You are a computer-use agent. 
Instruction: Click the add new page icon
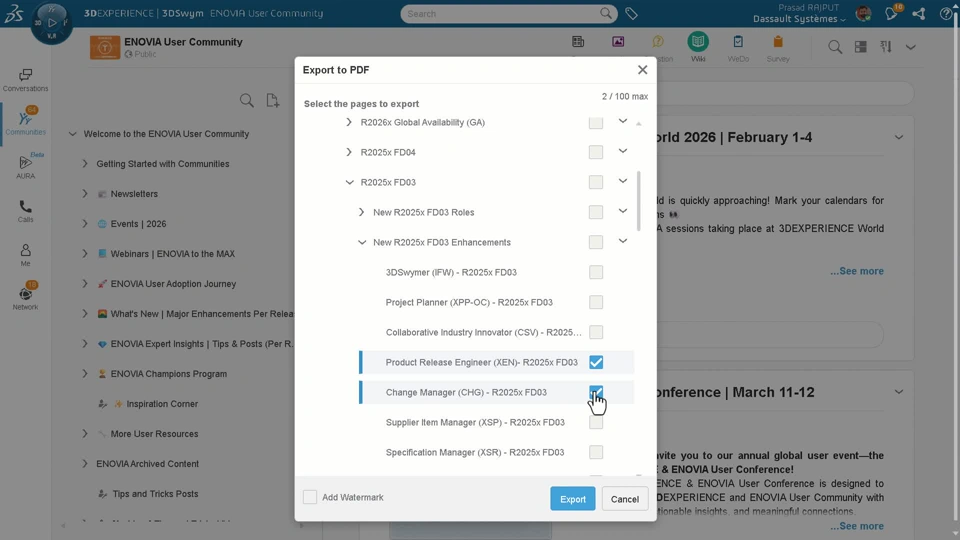pyautogui.click(x=273, y=100)
